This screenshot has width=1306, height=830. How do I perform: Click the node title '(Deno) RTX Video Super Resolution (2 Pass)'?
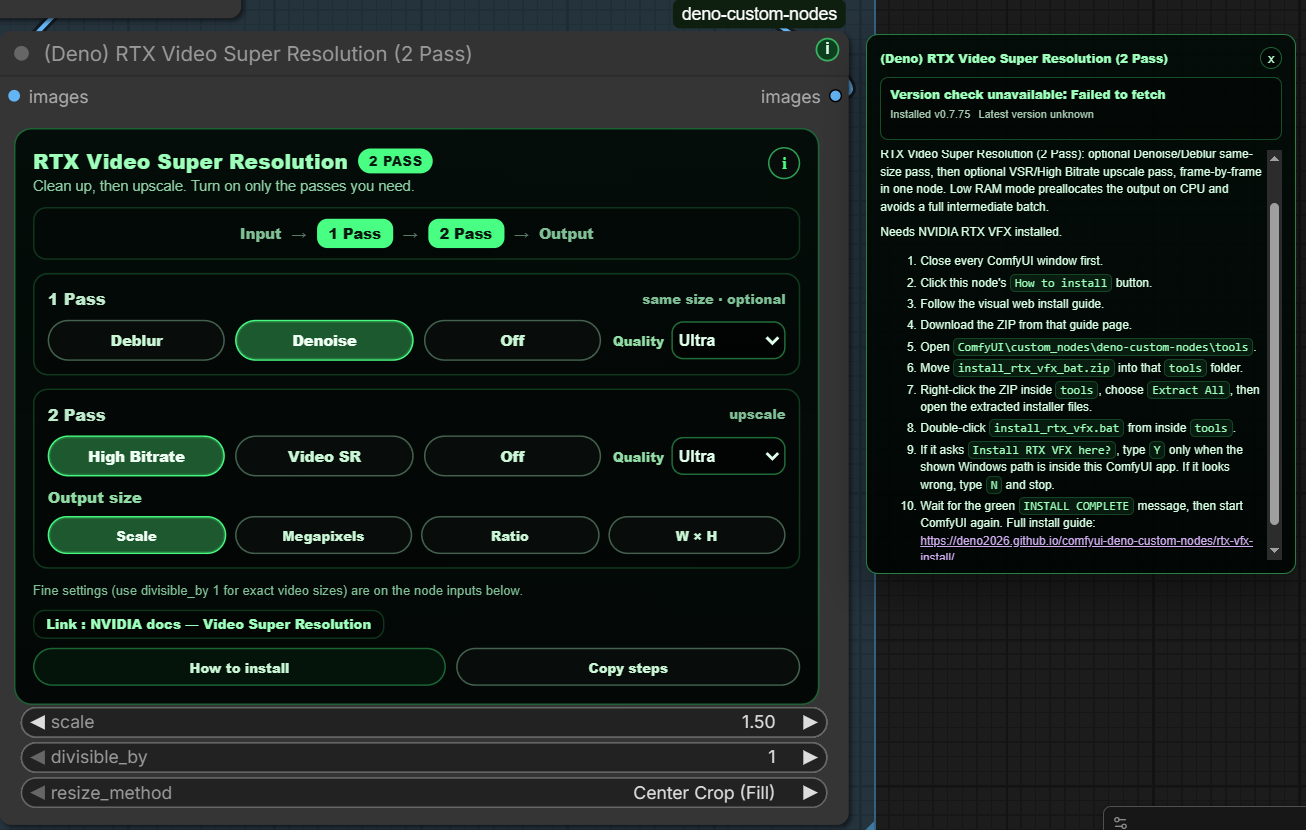tap(258, 54)
